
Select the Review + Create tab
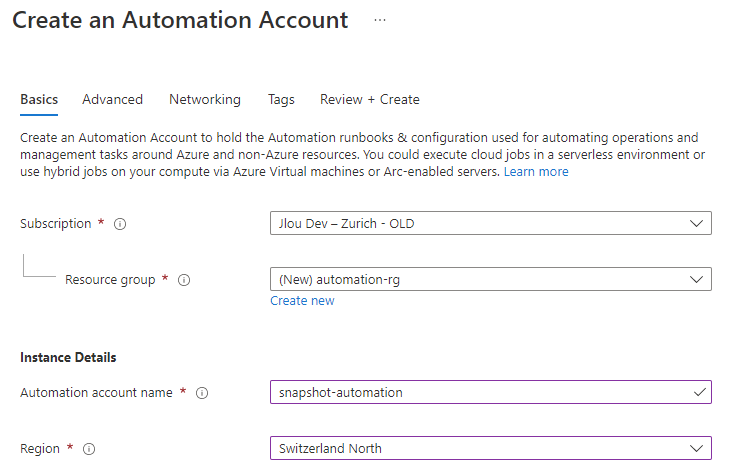click(370, 99)
